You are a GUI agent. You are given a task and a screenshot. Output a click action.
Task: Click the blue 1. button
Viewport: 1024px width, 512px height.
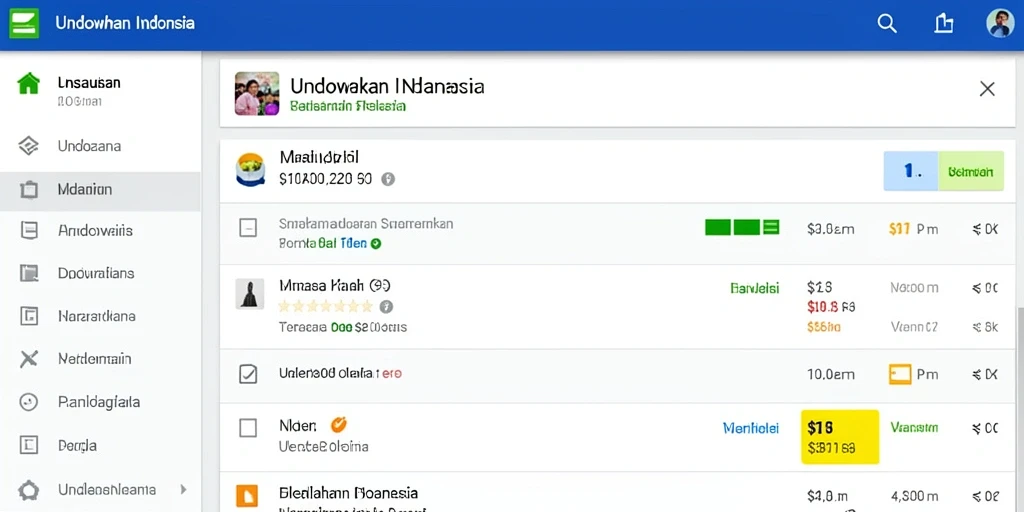click(910, 171)
